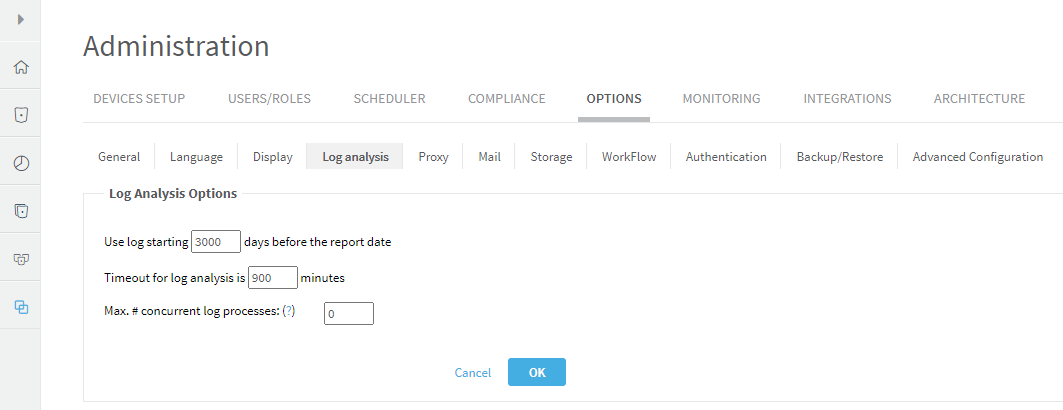Go to the Scheduler tab

389,99
